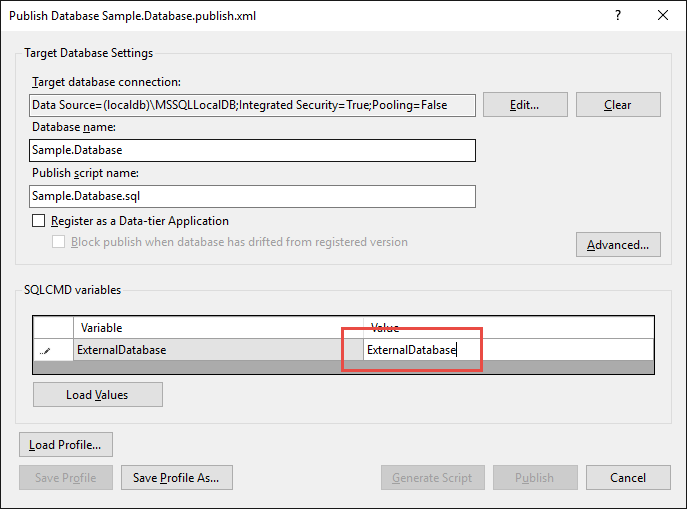Click the target database connection field
Image resolution: width=687 pixels, height=509 pixels.
[252, 104]
